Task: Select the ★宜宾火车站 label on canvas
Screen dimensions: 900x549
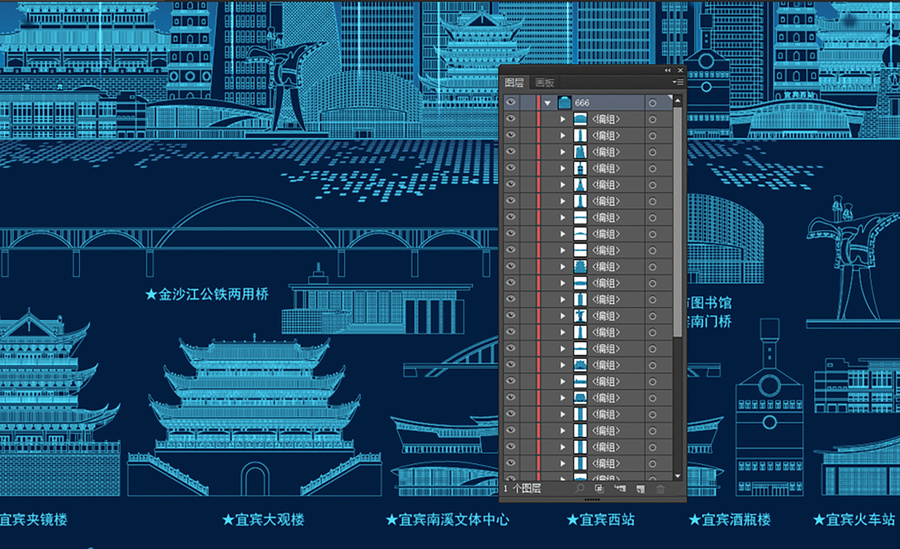Action: [x=854, y=520]
